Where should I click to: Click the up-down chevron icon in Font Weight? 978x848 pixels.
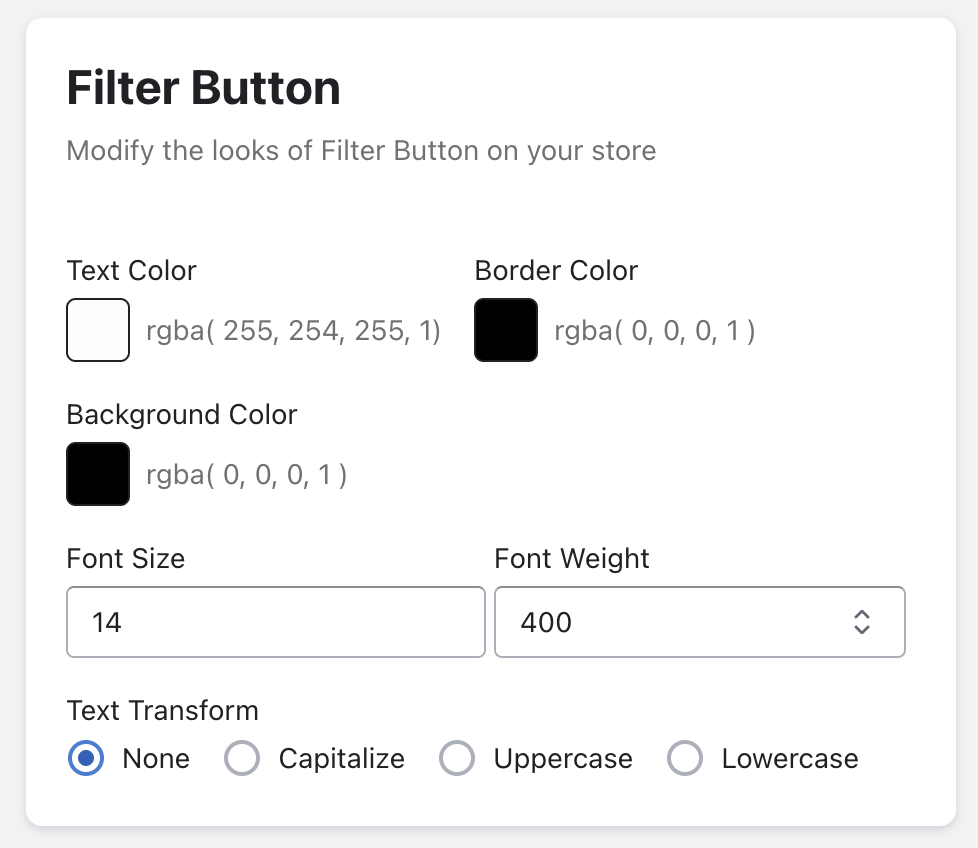(862, 622)
